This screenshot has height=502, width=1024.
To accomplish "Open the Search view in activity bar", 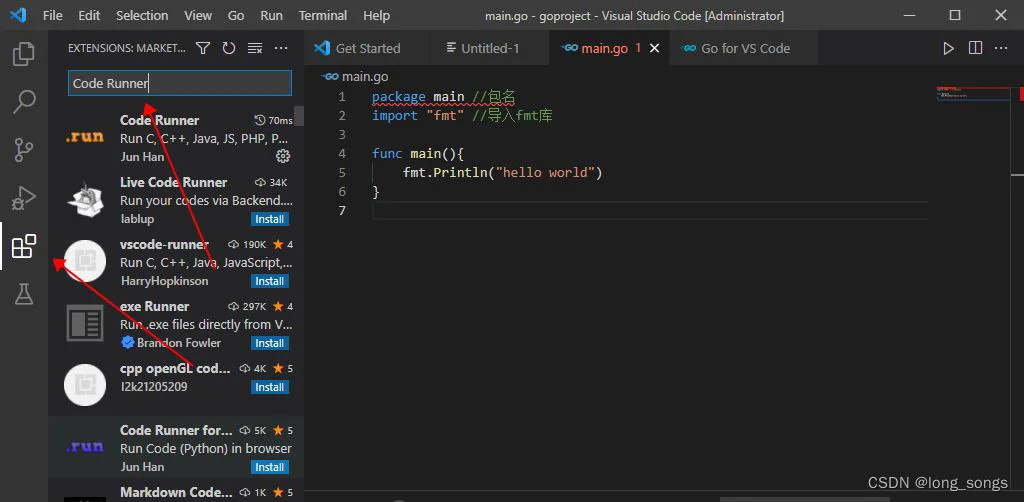I will pyautogui.click(x=24, y=102).
